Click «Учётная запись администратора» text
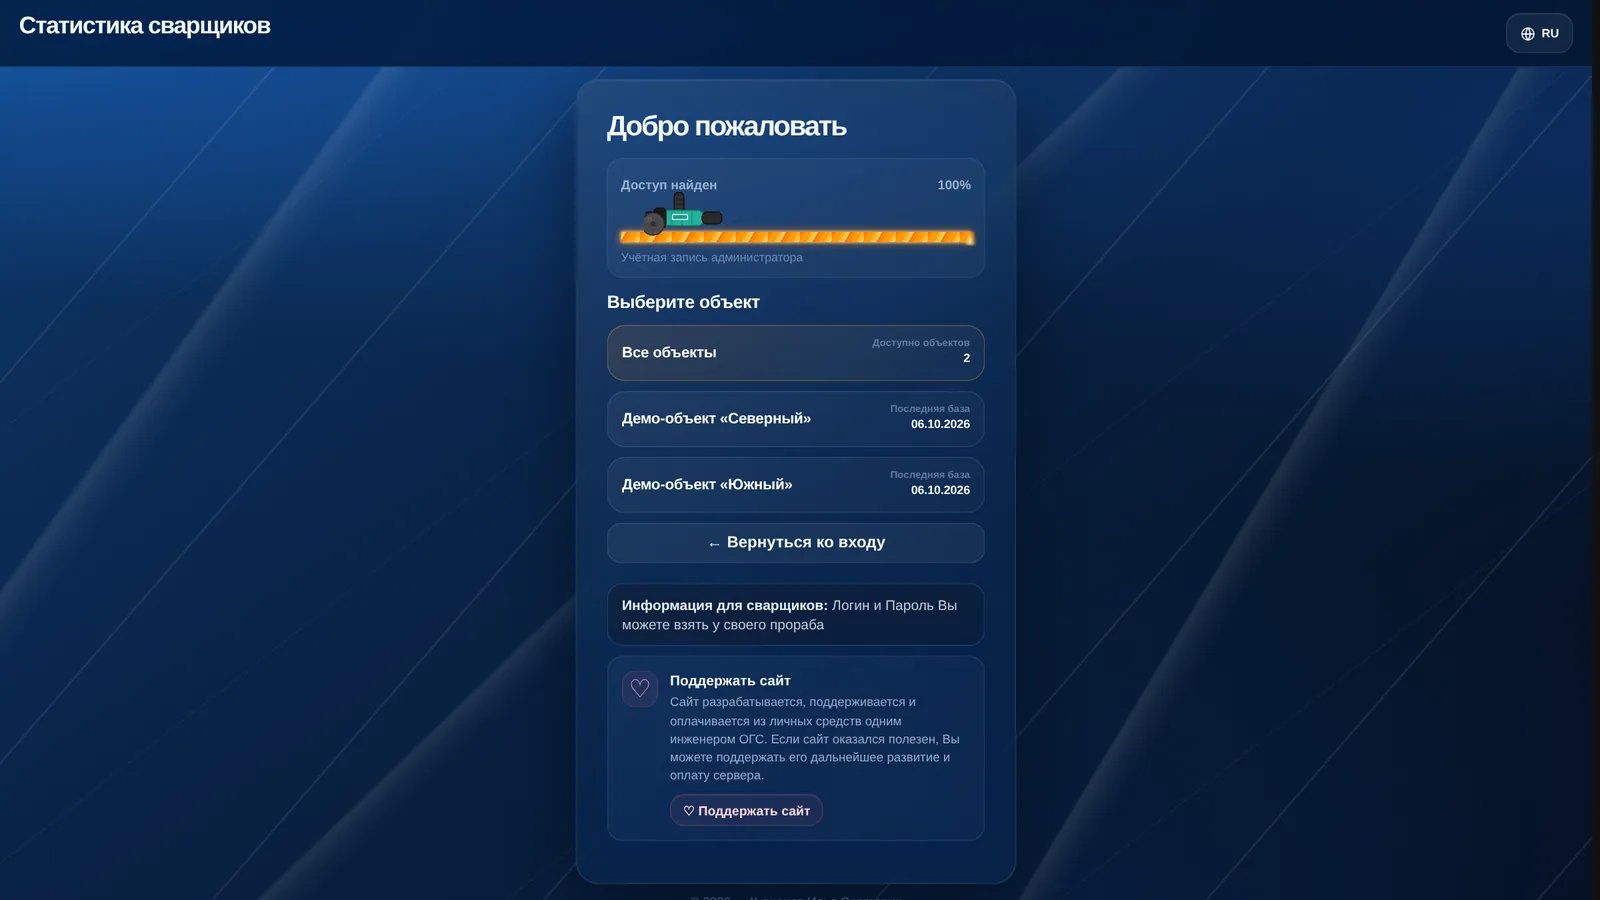Screen dimensions: 1600x900 point(712,257)
